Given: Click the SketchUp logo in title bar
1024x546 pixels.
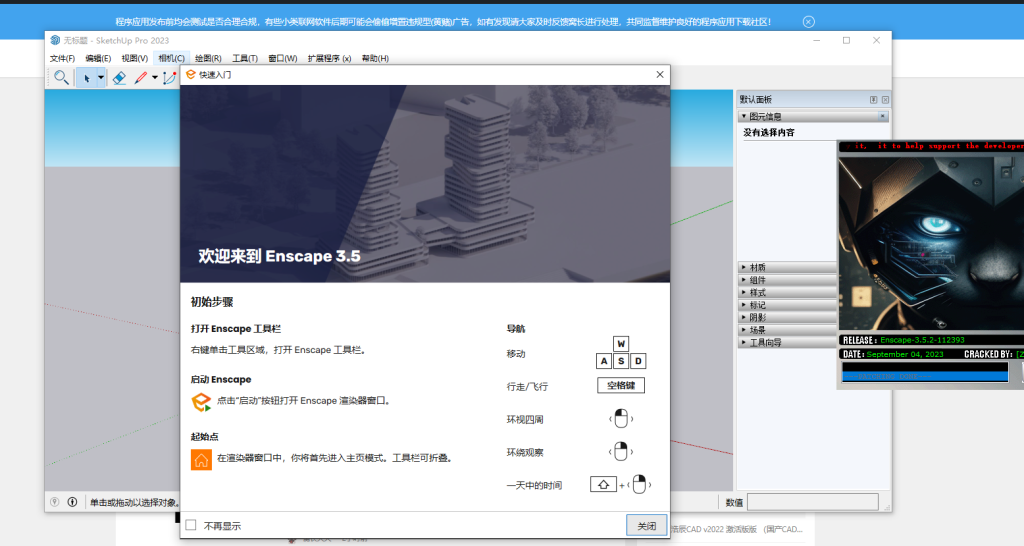Looking at the screenshot, I should [56, 40].
